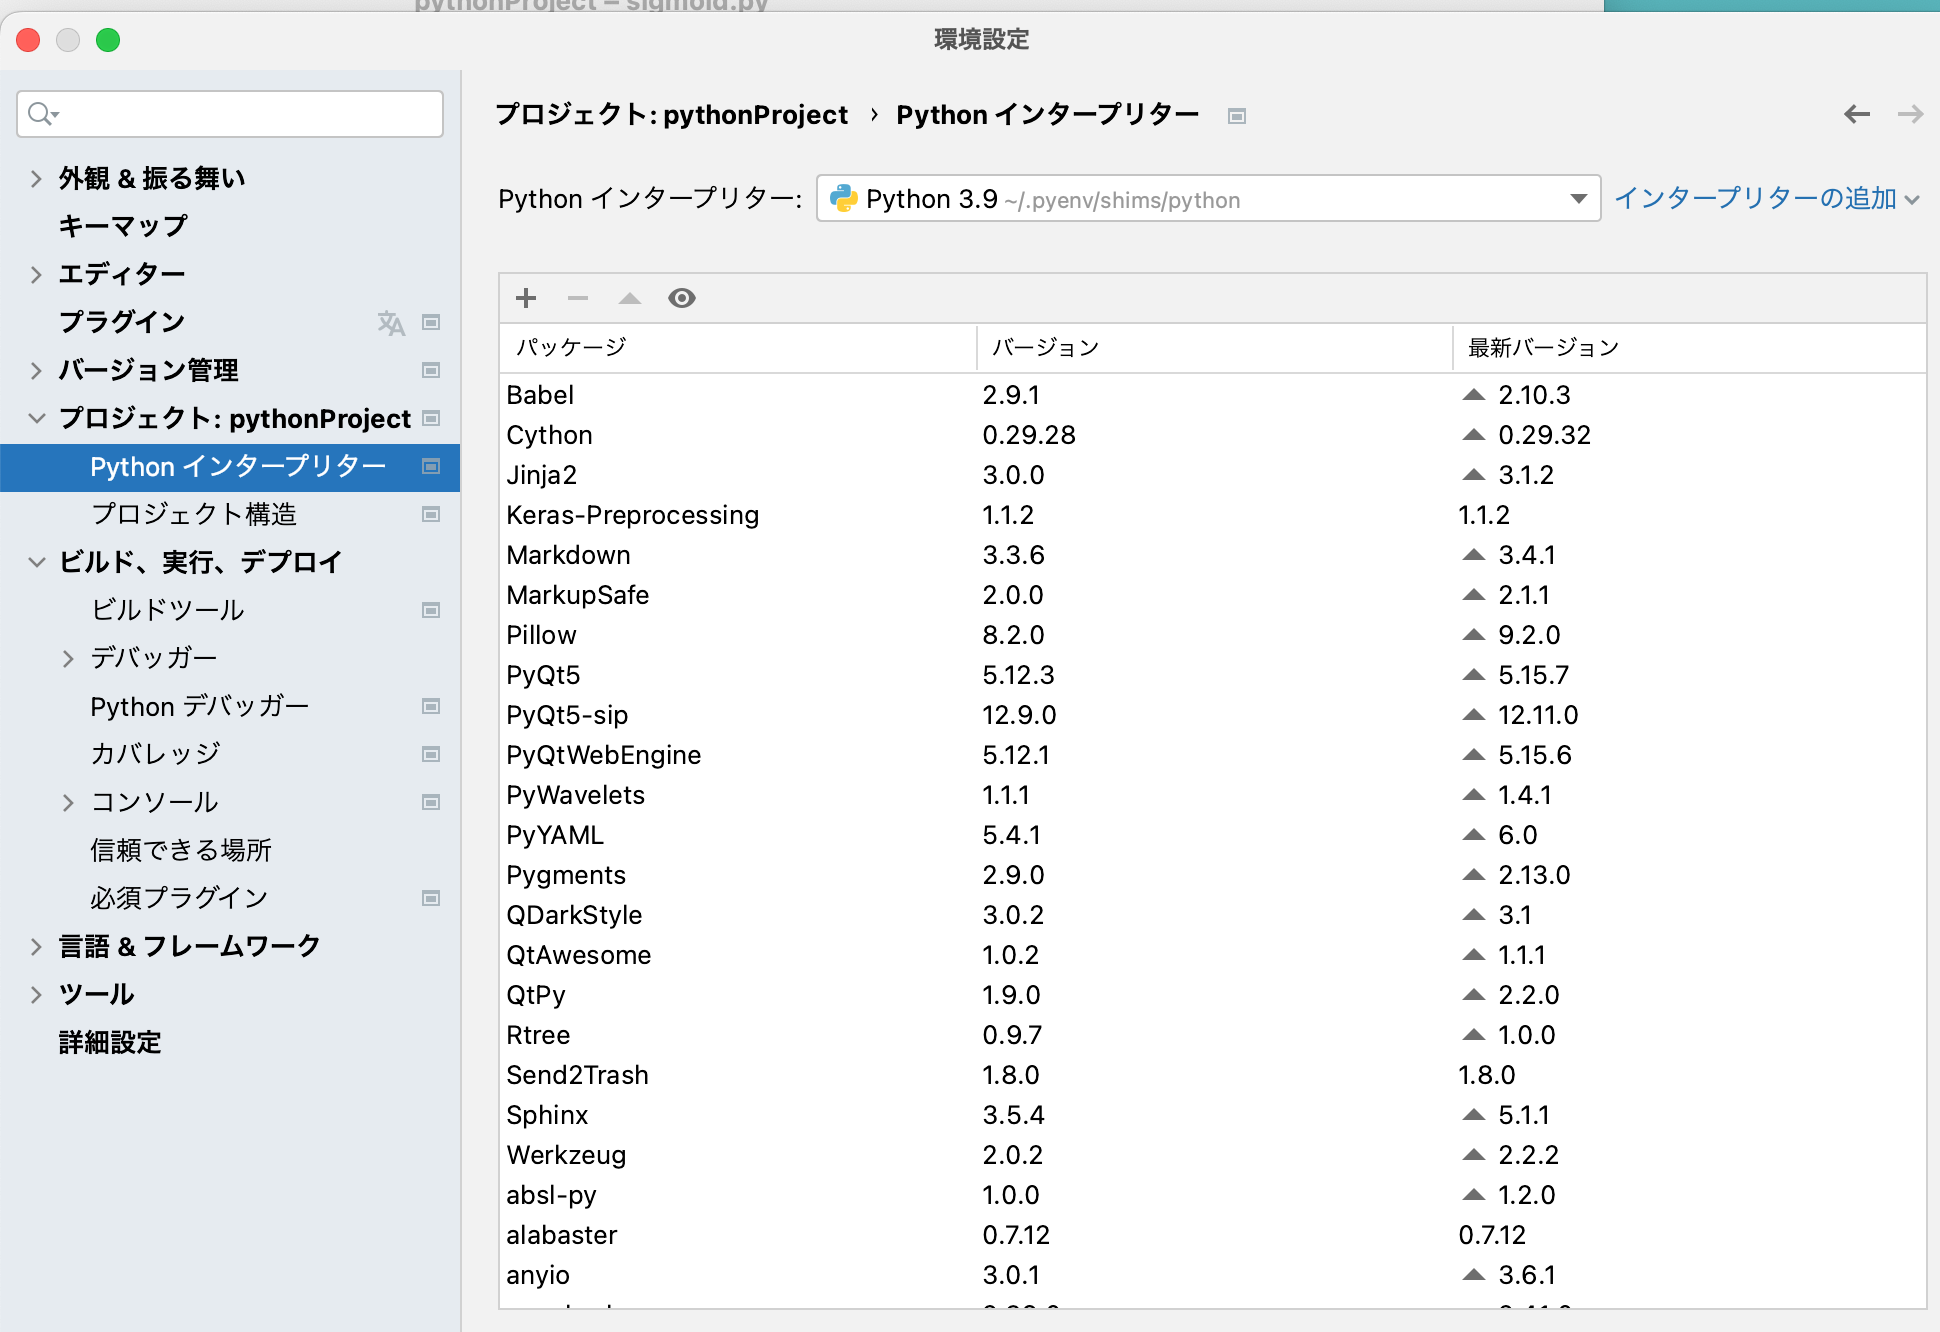This screenshot has height=1332, width=1940.
Task: Expand 外観 & 振る舞い section
Action: point(36,178)
